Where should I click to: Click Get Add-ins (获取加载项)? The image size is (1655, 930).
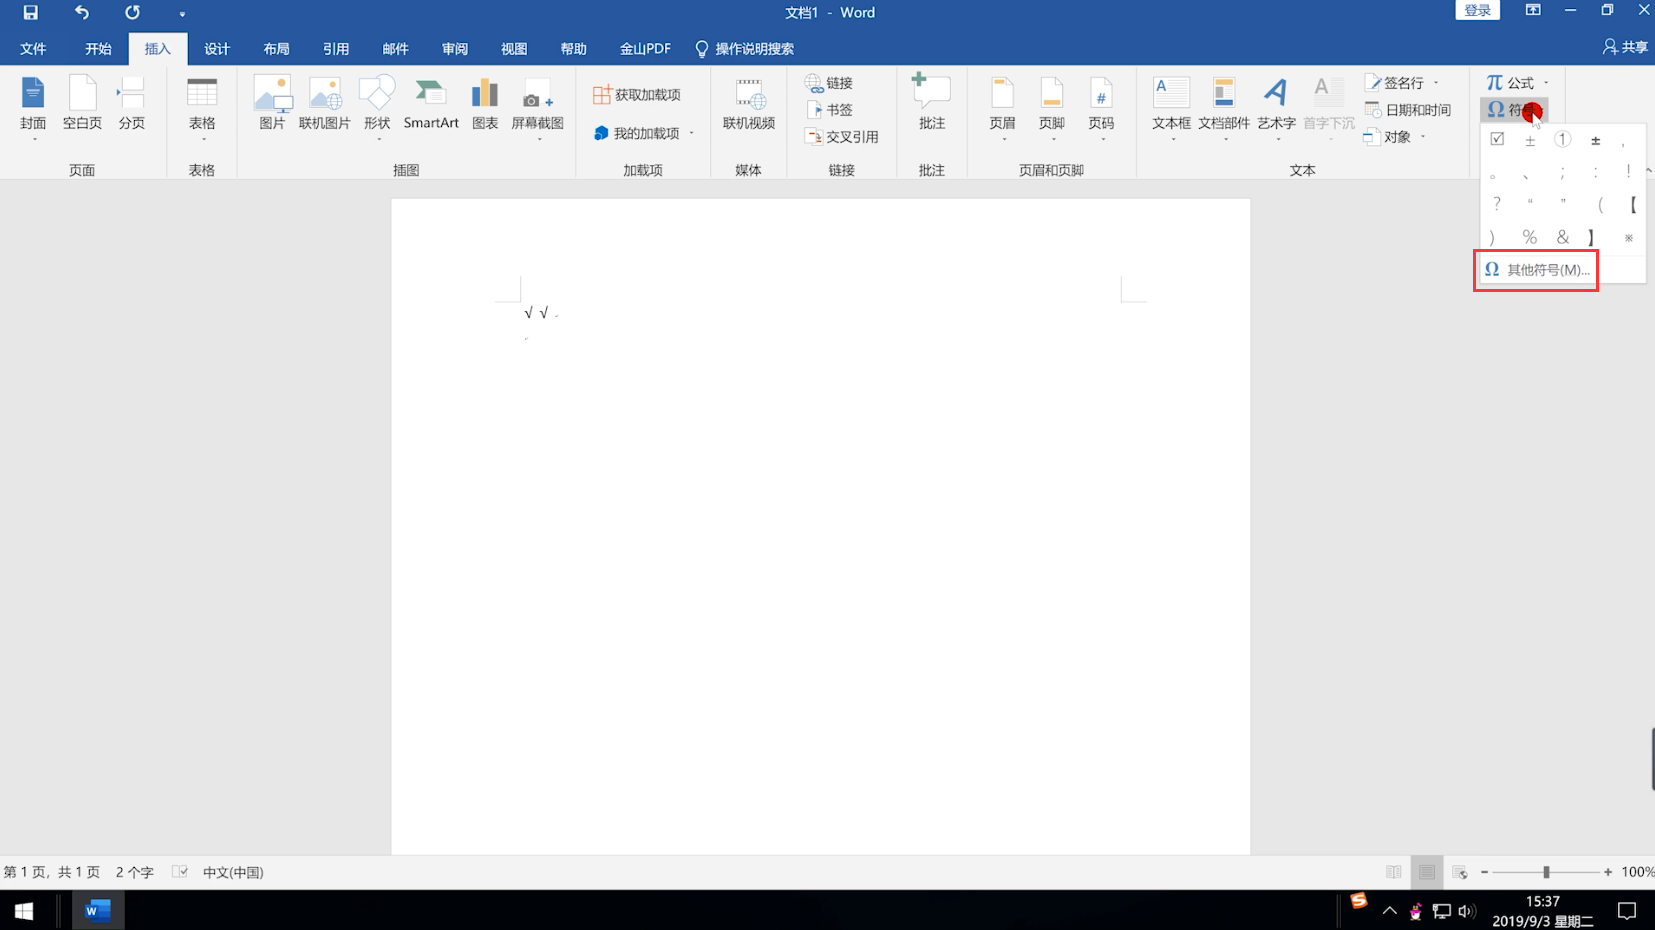[637, 95]
